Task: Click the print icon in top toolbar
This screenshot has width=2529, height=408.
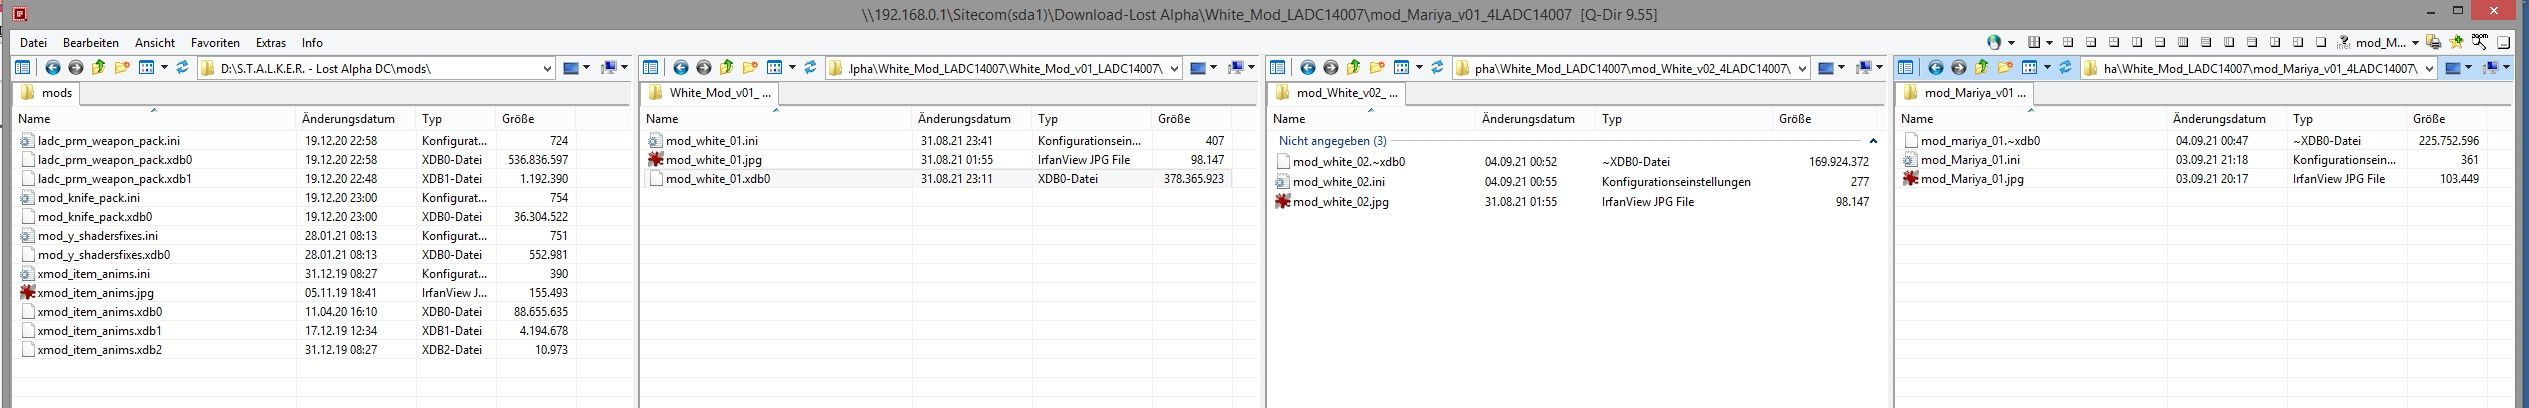Action: [2434, 42]
